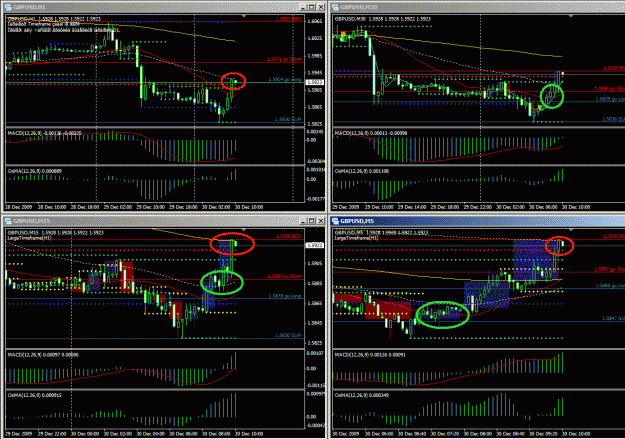Select the 'go Long' label in M15 chart
The image size is (625, 439).
285,296
